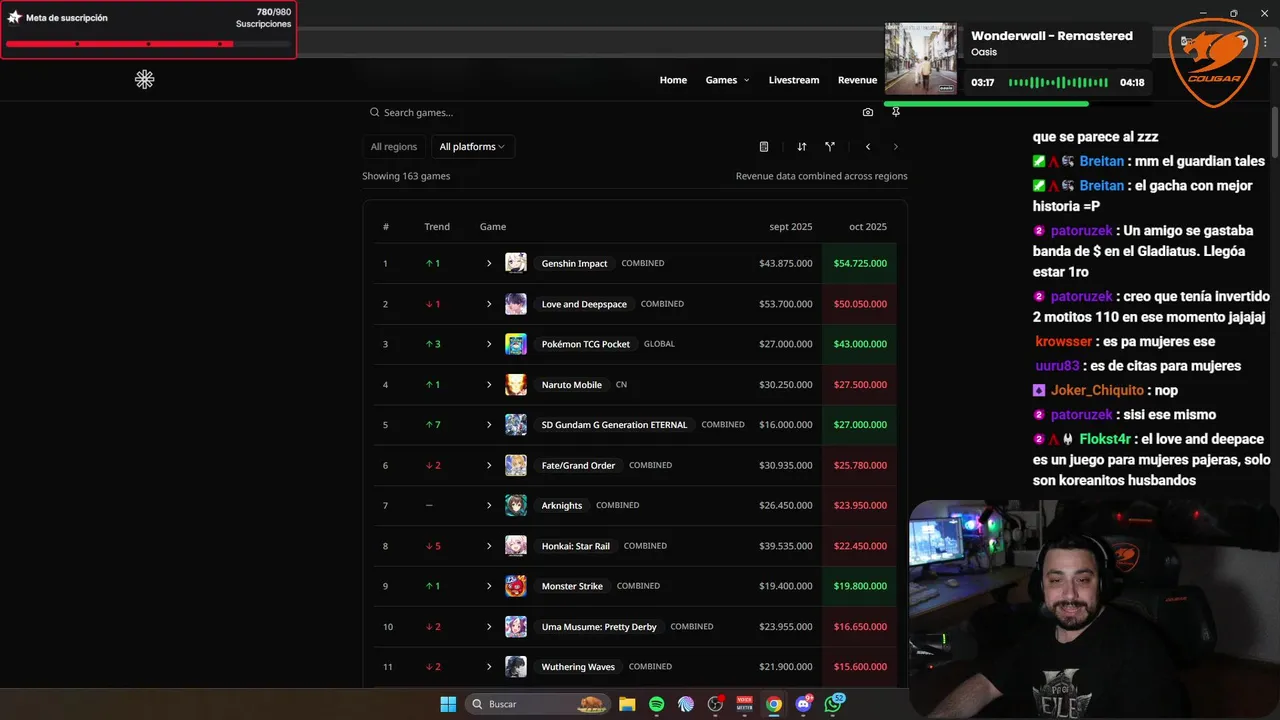The width and height of the screenshot is (1280, 720).
Task: Expand the Naruto Mobile row
Action: coord(489,385)
